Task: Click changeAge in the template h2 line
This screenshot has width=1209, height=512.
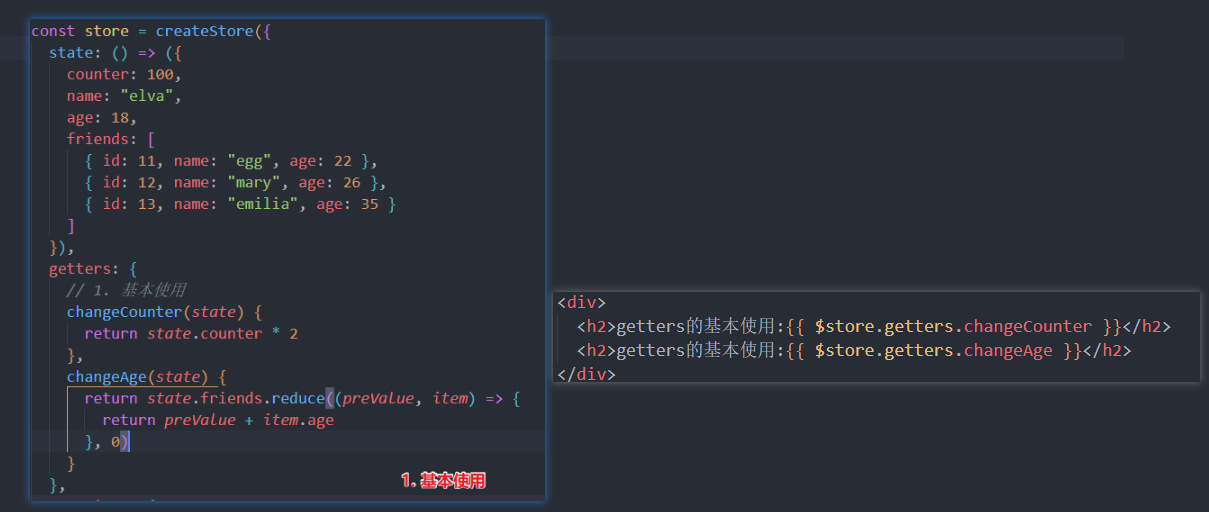Action: click(x=1008, y=350)
